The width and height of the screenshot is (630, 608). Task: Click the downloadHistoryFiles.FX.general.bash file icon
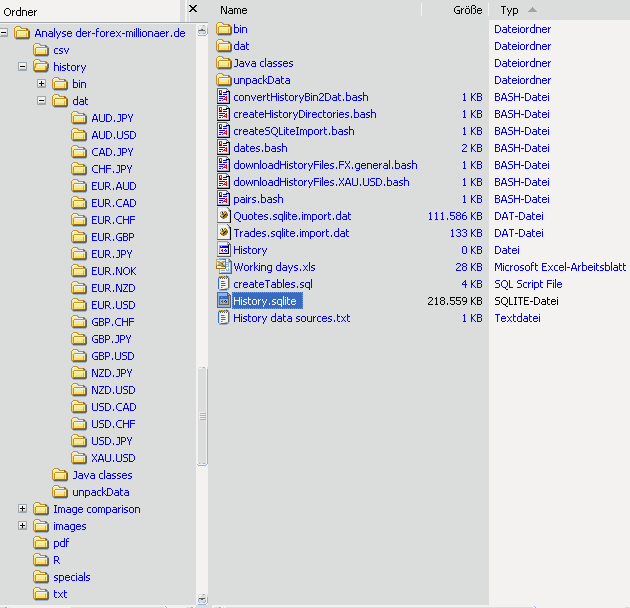point(223,165)
